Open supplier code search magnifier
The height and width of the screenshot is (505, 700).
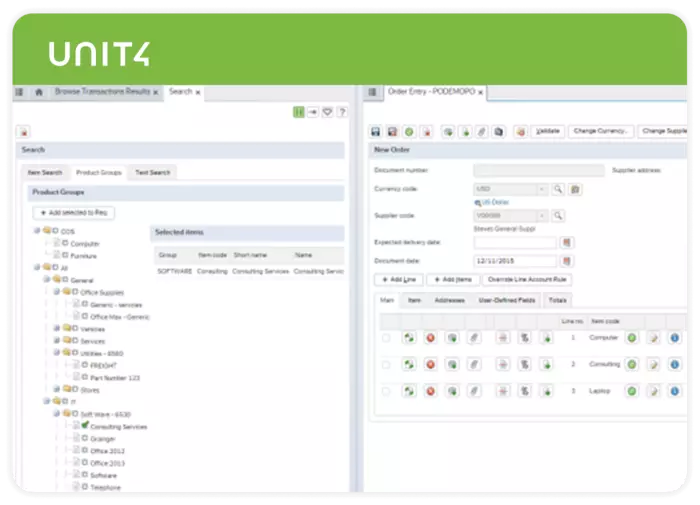click(558, 216)
